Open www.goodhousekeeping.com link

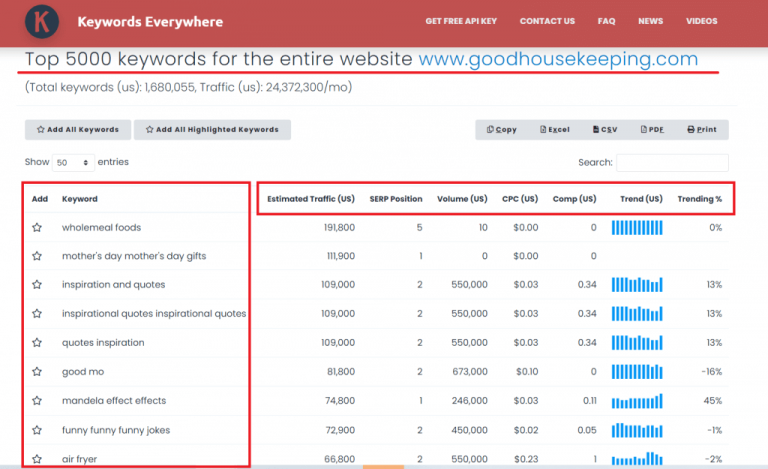[558, 59]
